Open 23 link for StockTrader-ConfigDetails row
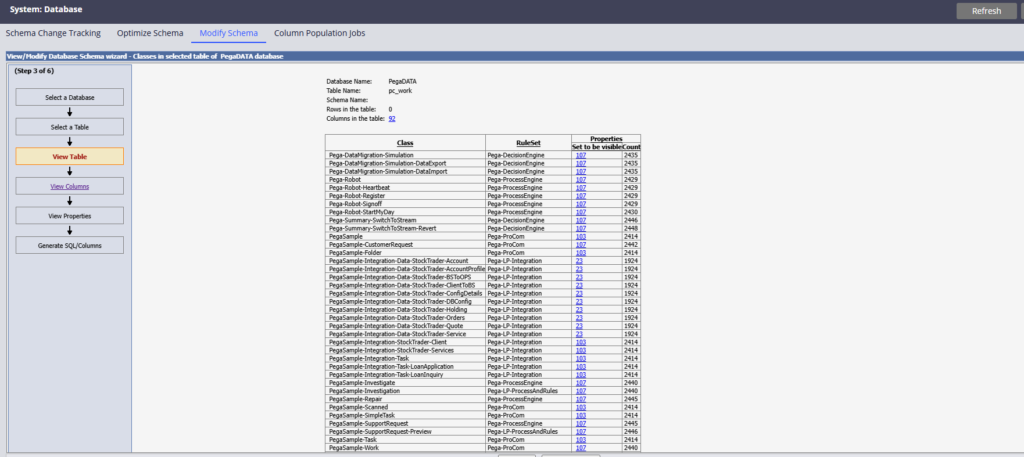The image size is (1024, 457). (x=579, y=293)
